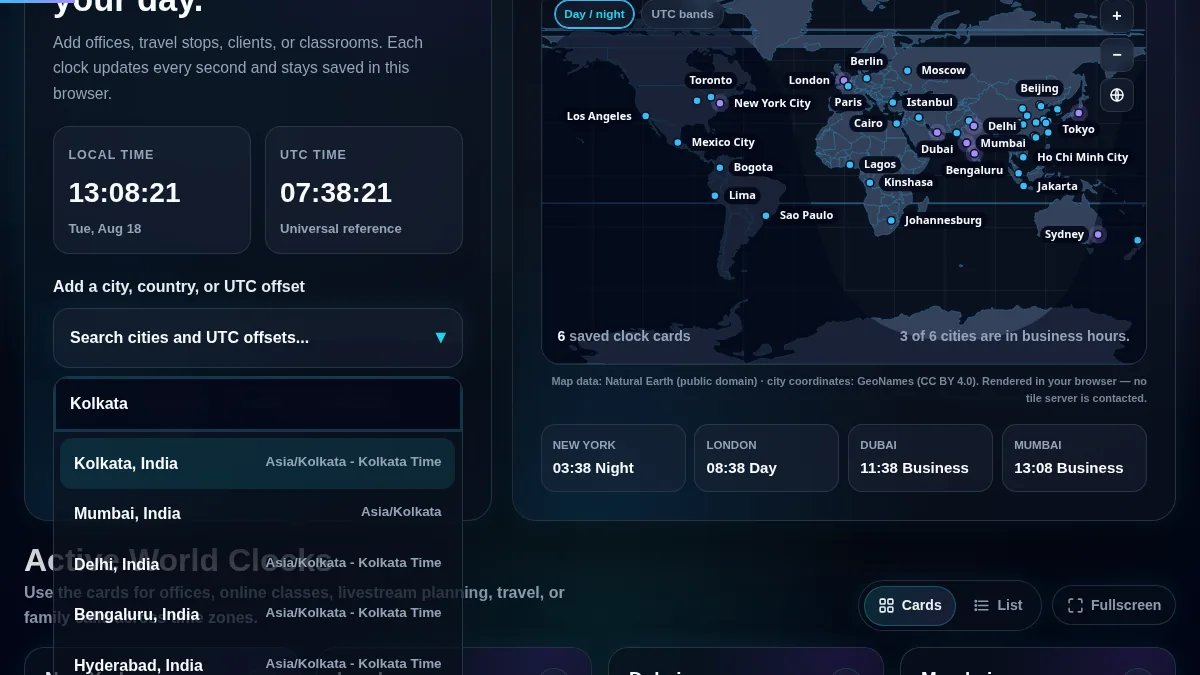Reset map view with globe icon
The width and height of the screenshot is (1200, 675).
click(x=1117, y=95)
